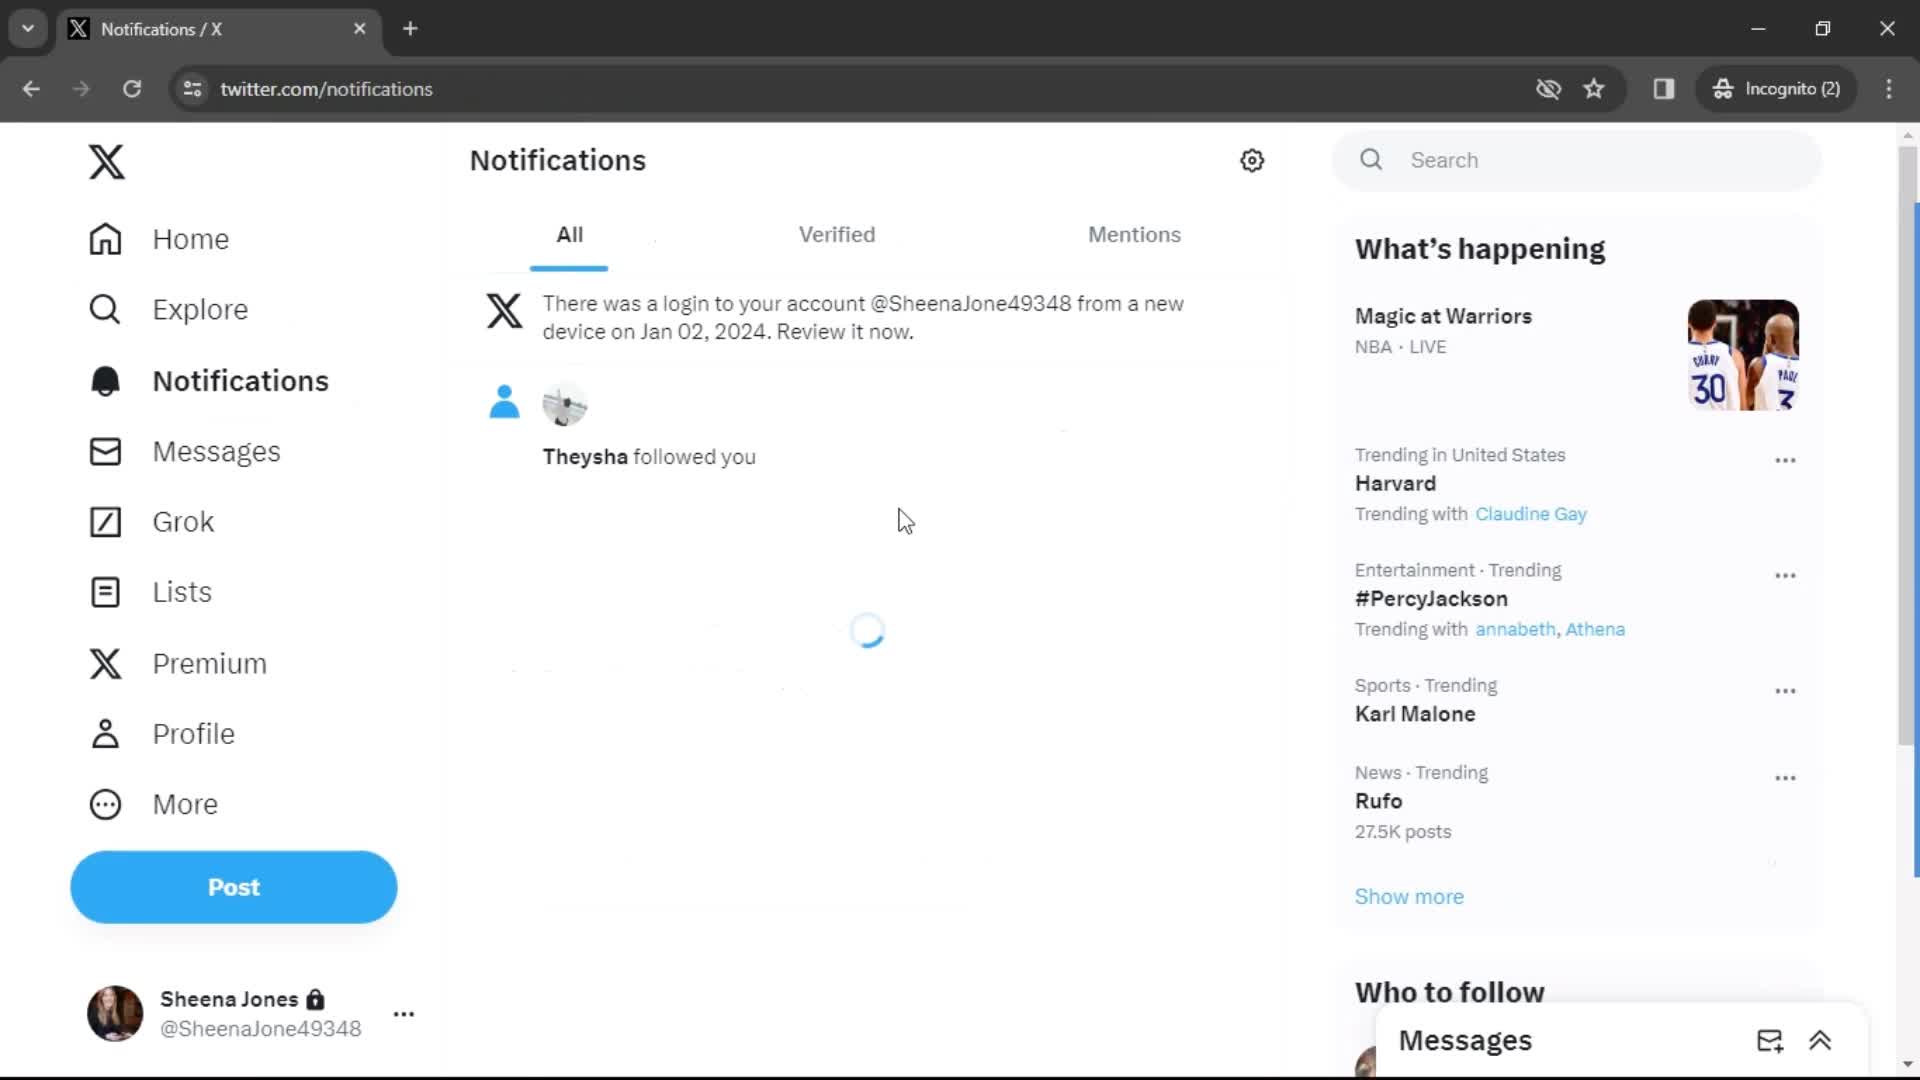
Task: Click the Messages collapse chevron
Action: click(x=1820, y=1040)
